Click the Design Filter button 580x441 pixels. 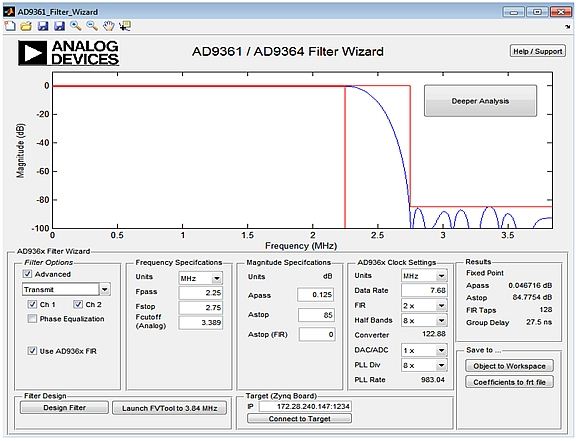64,408
